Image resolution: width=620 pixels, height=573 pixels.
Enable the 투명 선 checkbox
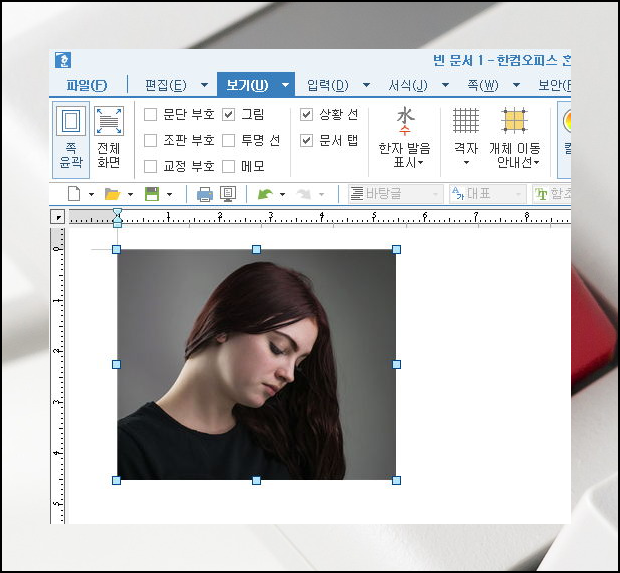229,140
